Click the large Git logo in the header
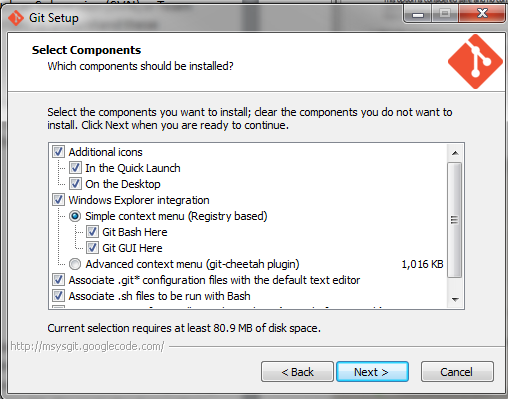 pos(475,62)
